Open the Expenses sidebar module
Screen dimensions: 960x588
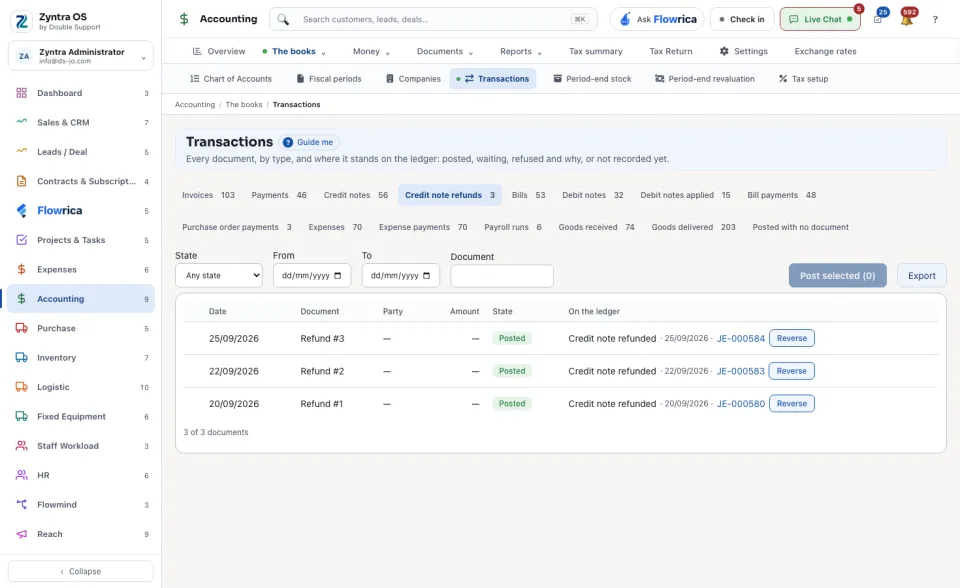tap(81, 270)
